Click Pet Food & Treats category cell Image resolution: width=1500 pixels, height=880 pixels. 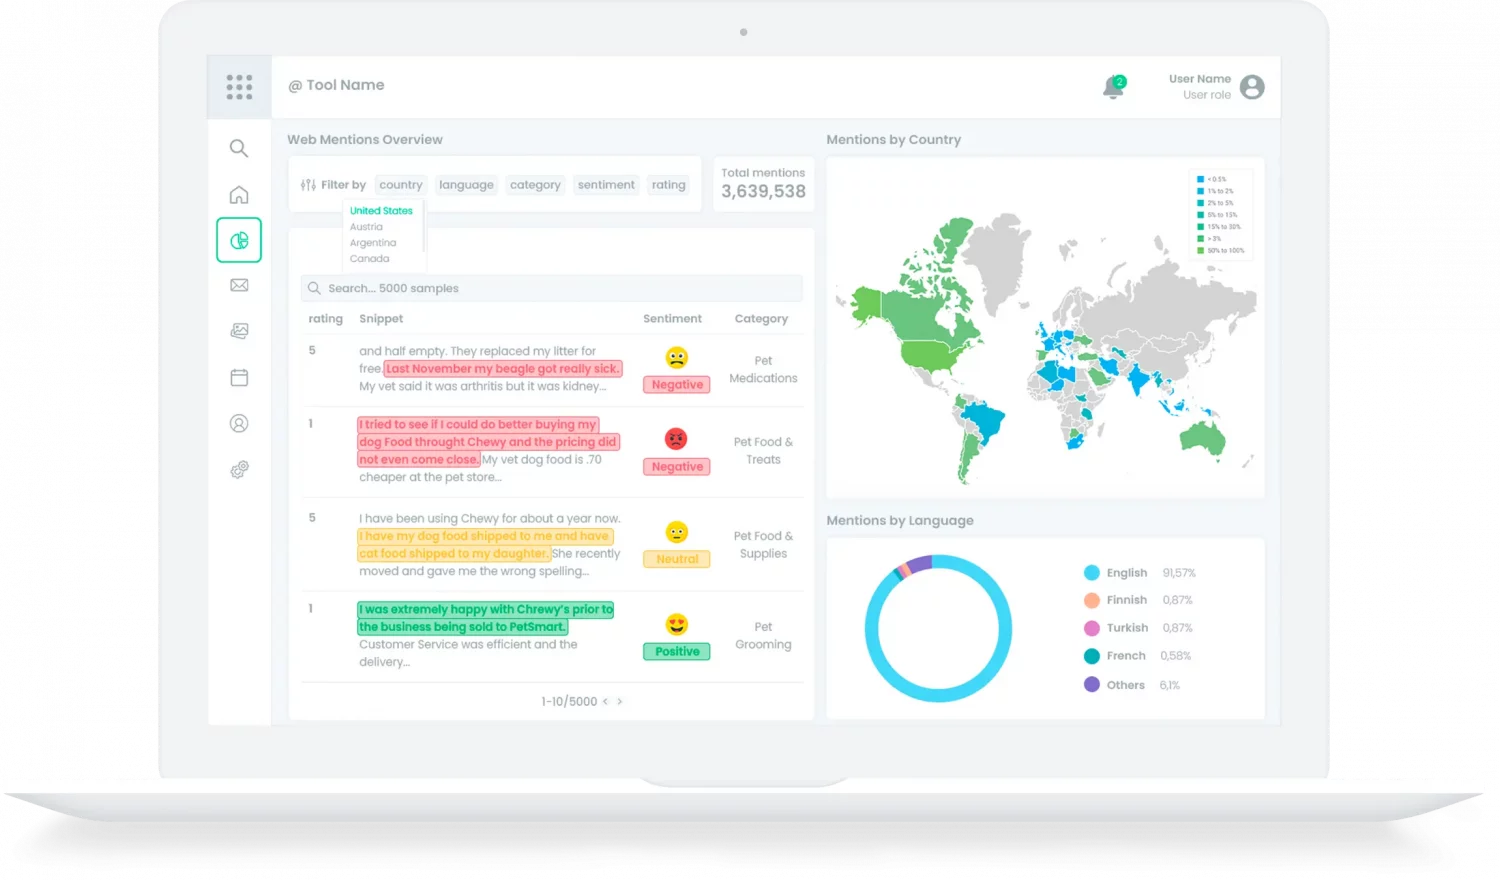tap(763, 451)
